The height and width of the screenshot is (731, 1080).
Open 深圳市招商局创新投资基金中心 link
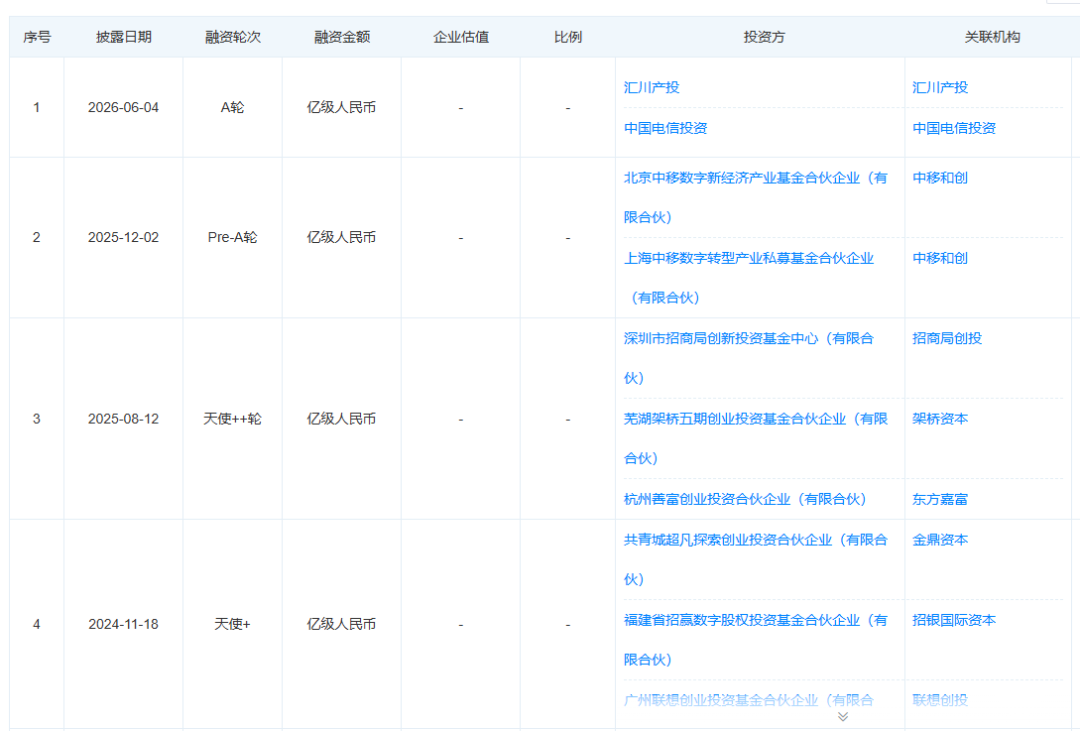[749, 358]
